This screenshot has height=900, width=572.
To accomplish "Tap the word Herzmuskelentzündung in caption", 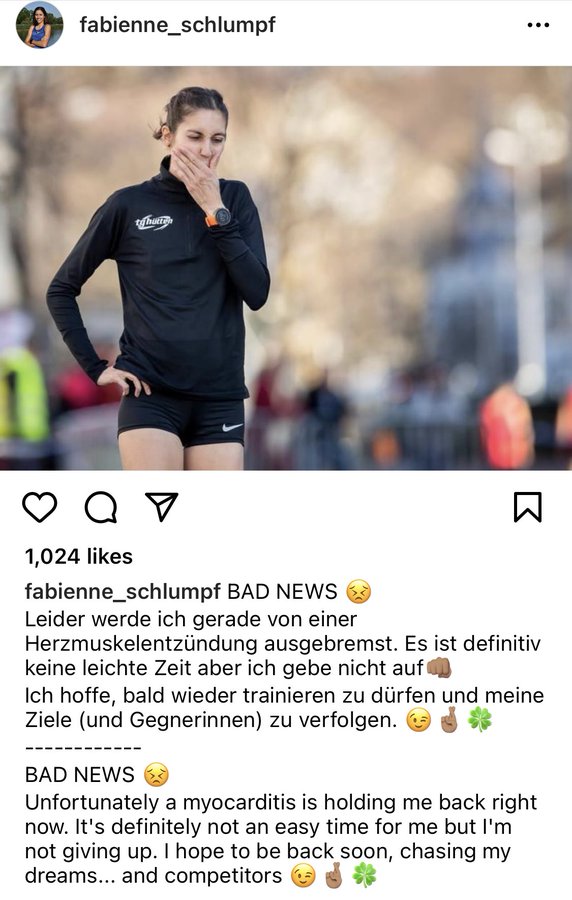I will click(141, 644).
